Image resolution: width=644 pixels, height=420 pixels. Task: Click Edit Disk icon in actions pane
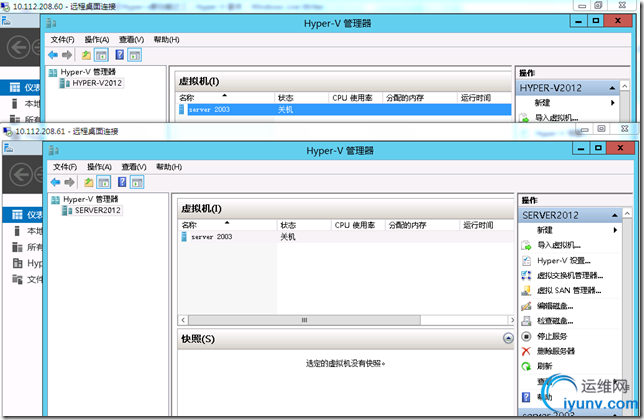526,306
